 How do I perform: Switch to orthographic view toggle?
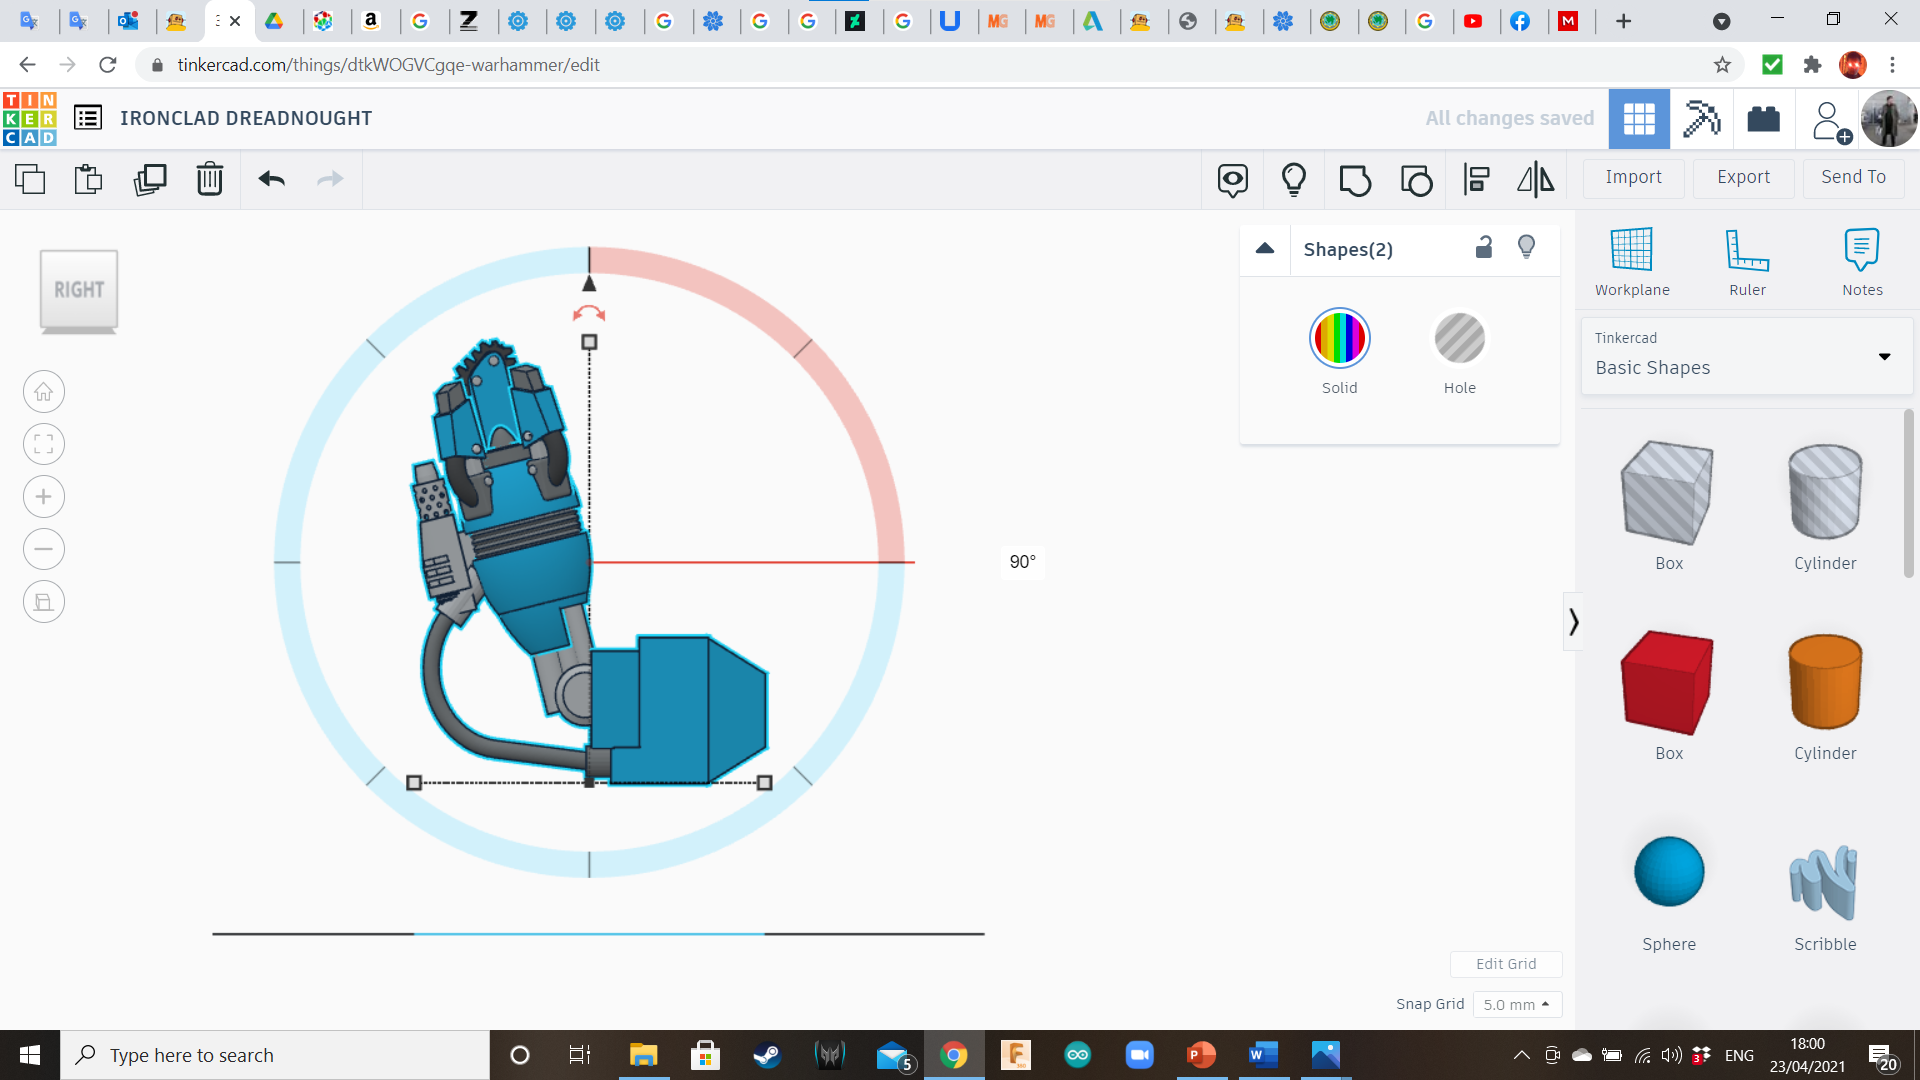(x=44, y=602)
